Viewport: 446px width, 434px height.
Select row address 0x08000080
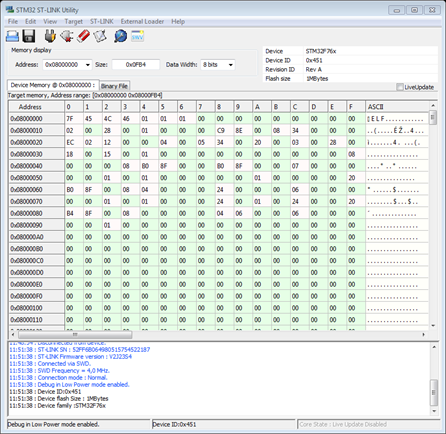tap(36, 213)
